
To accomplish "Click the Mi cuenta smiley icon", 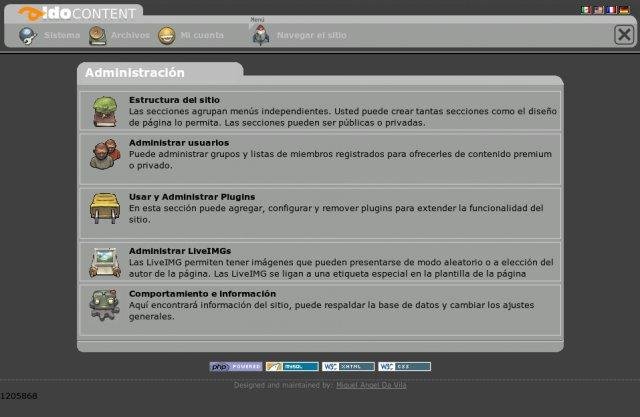I will pyautogui.click(x=167, y=35).
